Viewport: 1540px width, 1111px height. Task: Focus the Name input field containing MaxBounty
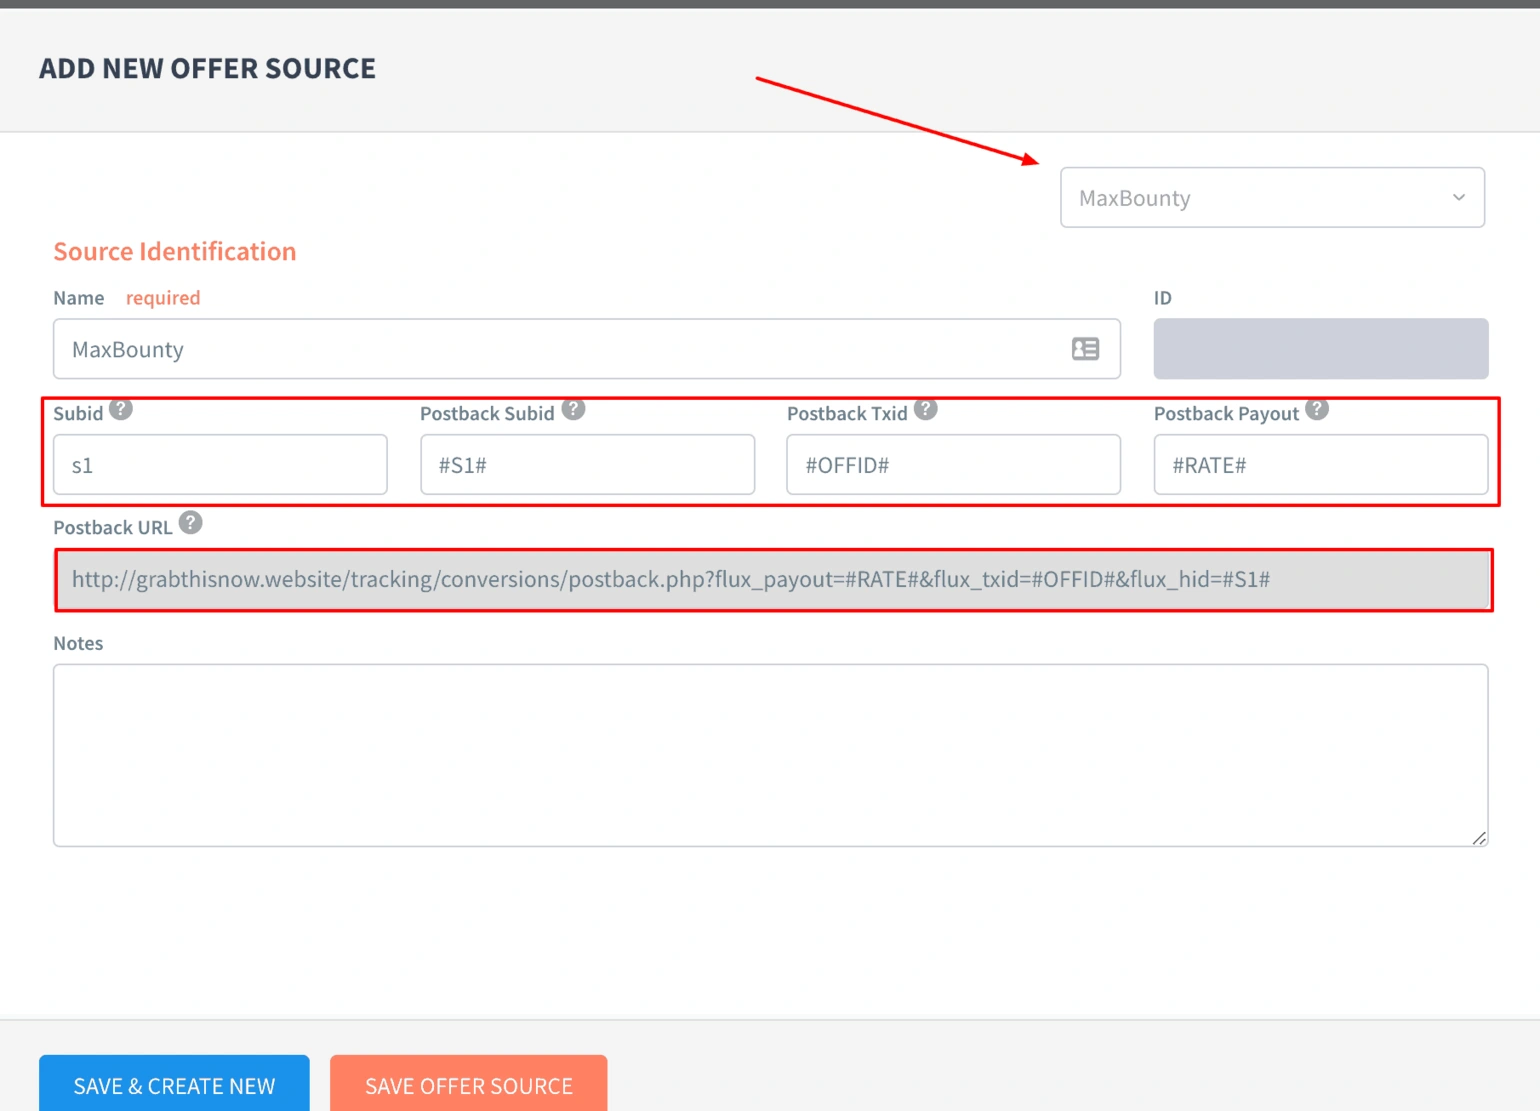point(560,349)
